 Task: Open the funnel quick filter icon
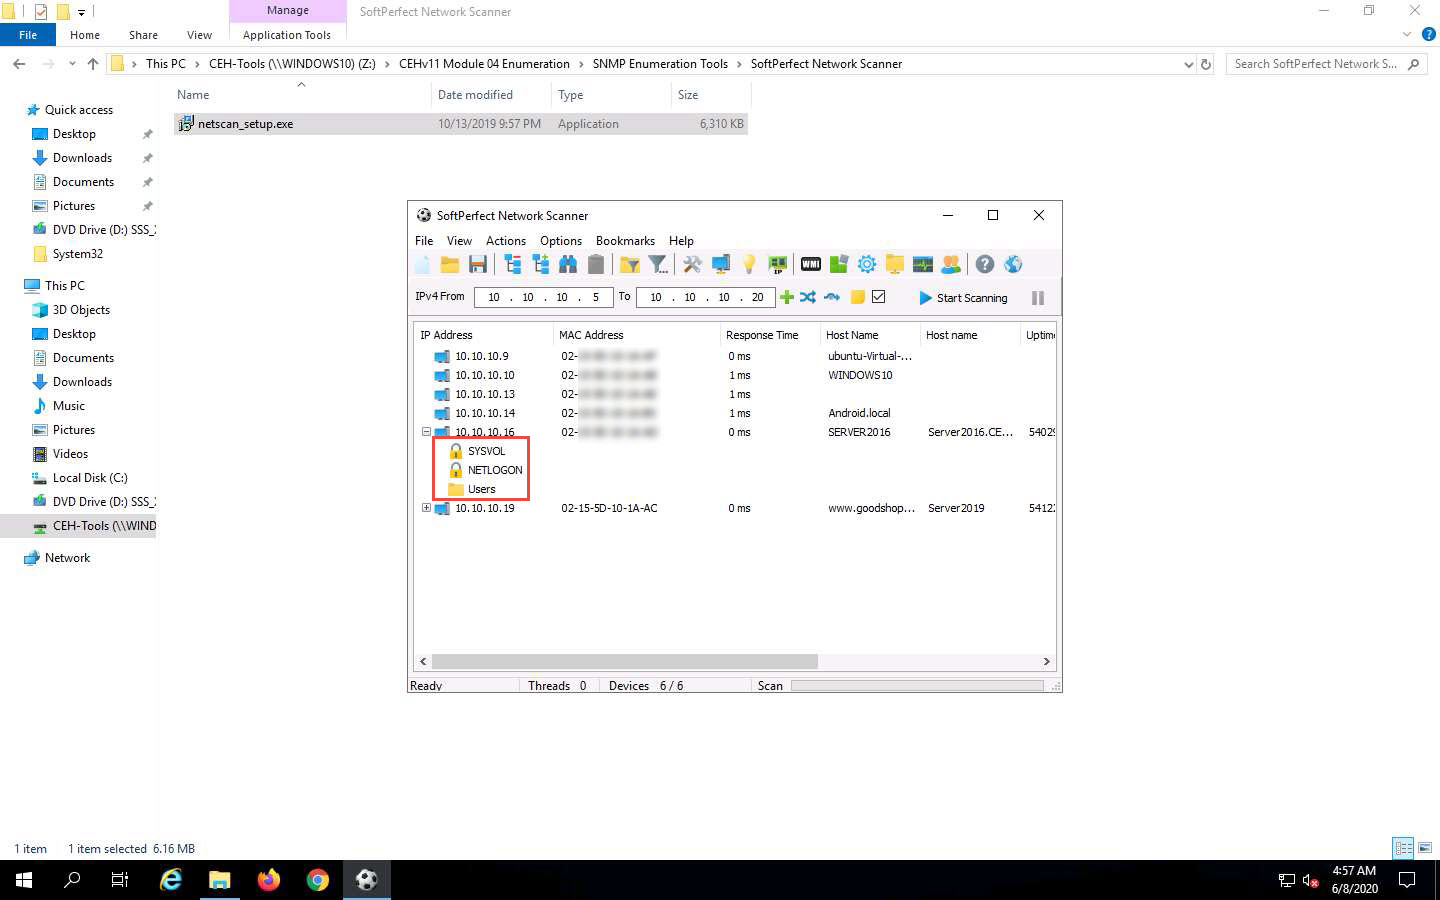658,264
